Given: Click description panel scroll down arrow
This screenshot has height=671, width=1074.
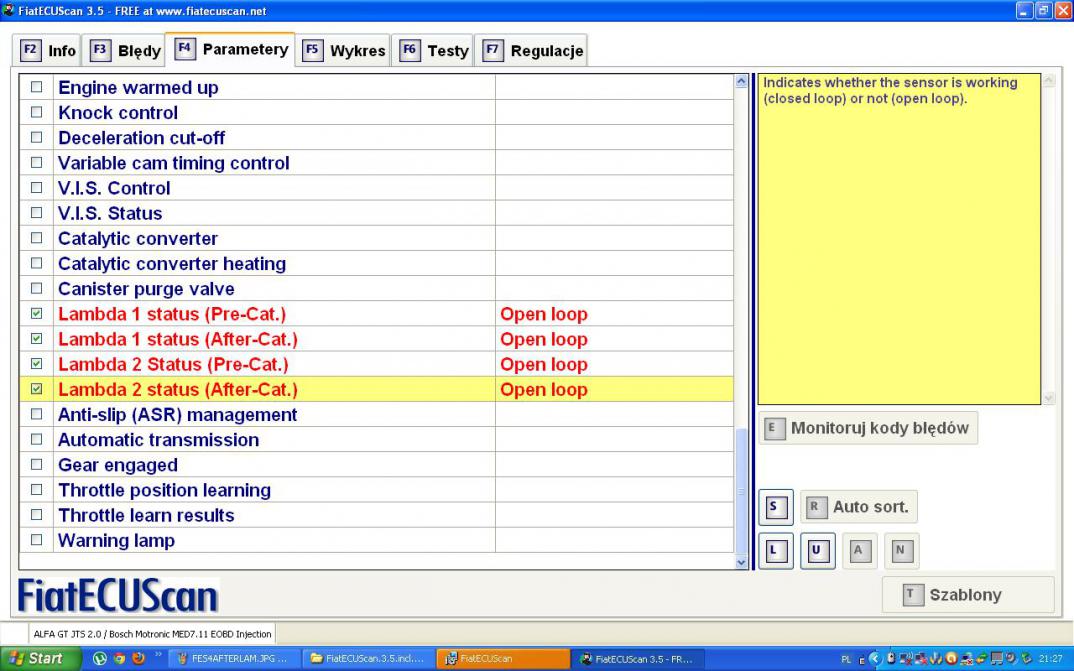Looking at the screenshot, I should [x=1049, y=398].
